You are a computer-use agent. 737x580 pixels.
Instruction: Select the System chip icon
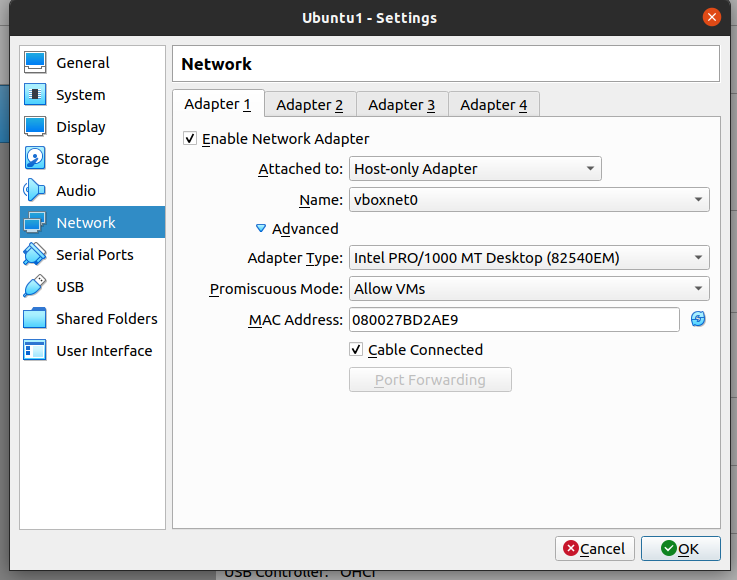click(36, 95)
